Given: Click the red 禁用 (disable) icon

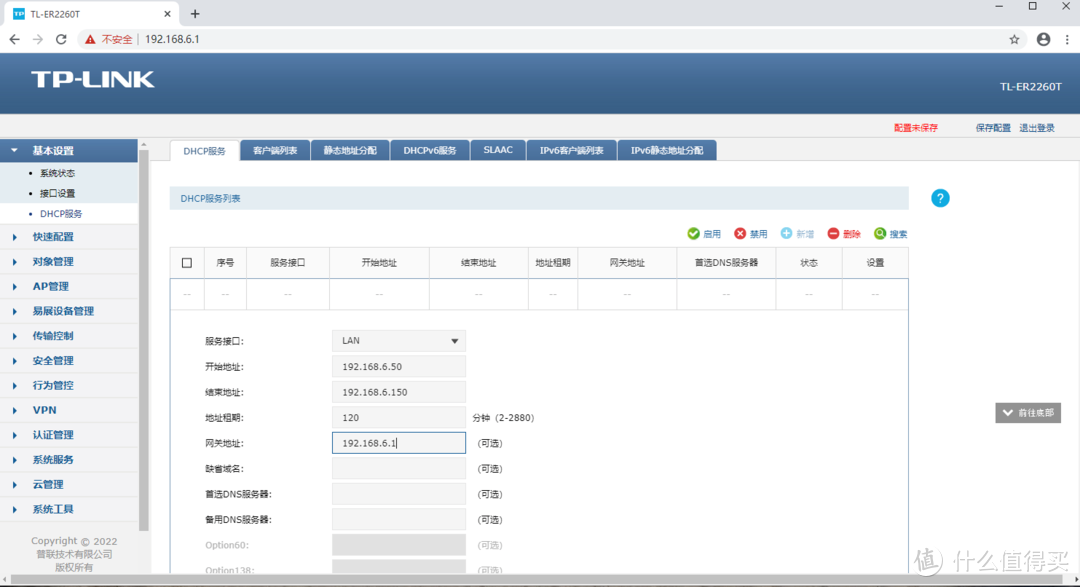Looking at the screenshot, I should [x=742, y=233].
